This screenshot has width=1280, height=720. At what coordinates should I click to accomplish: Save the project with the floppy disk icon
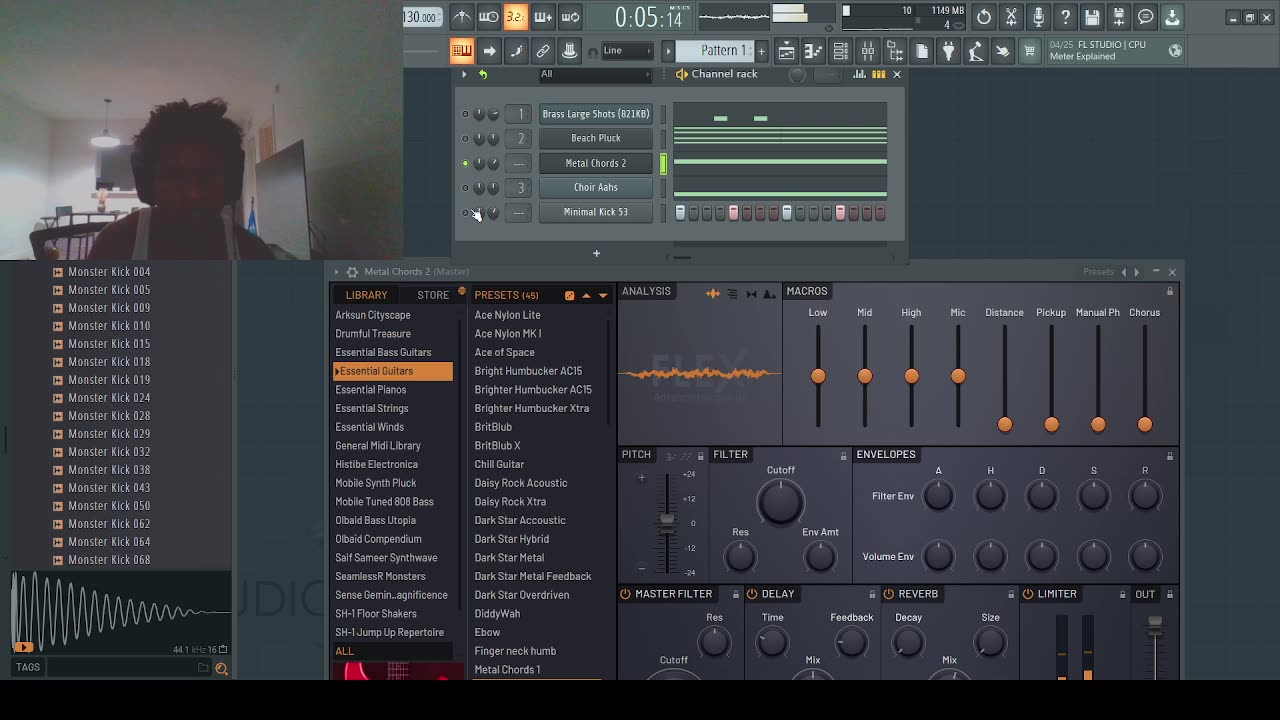tap(1092, 17)
